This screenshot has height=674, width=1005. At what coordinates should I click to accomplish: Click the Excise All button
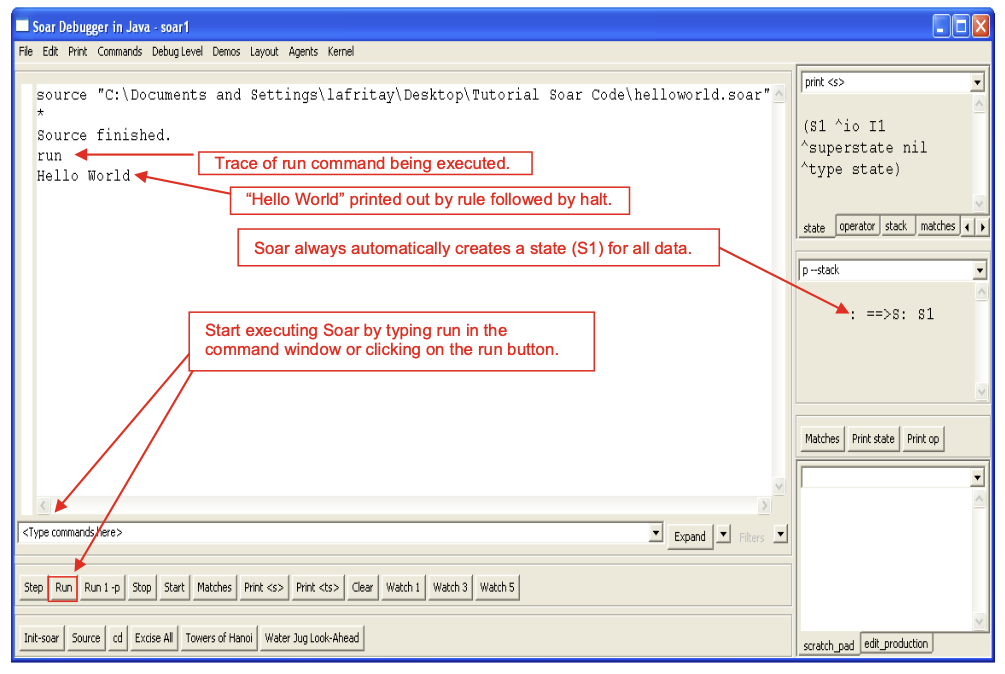tap(153, 637)
